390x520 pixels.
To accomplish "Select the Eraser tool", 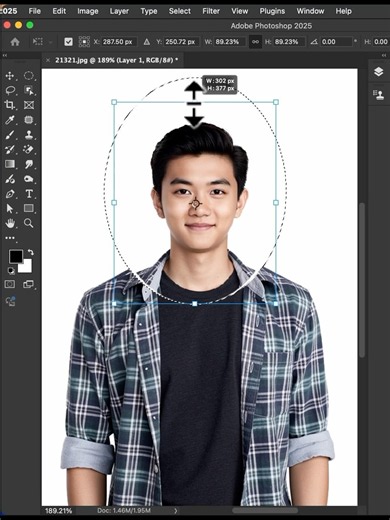I will tap(29, 149).
